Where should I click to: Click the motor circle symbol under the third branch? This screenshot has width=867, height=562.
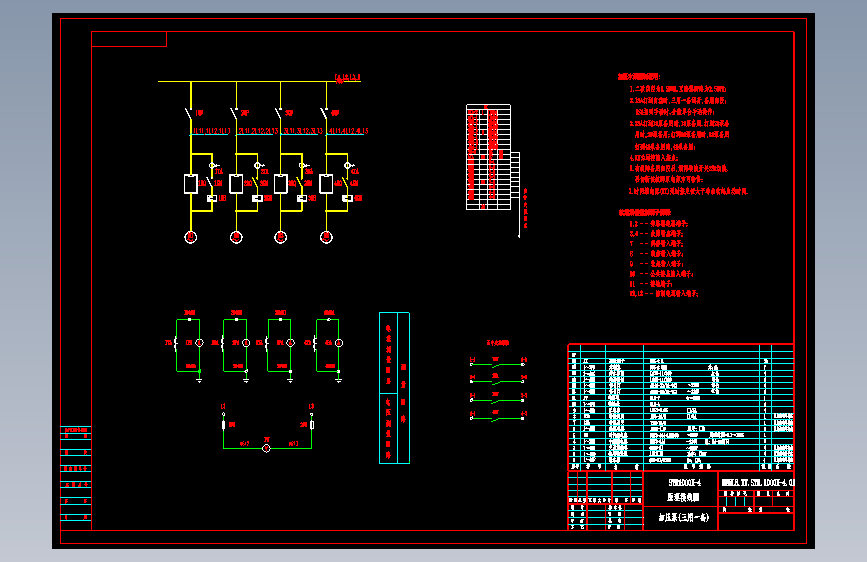pyautogui.click(x=280, y=237)
